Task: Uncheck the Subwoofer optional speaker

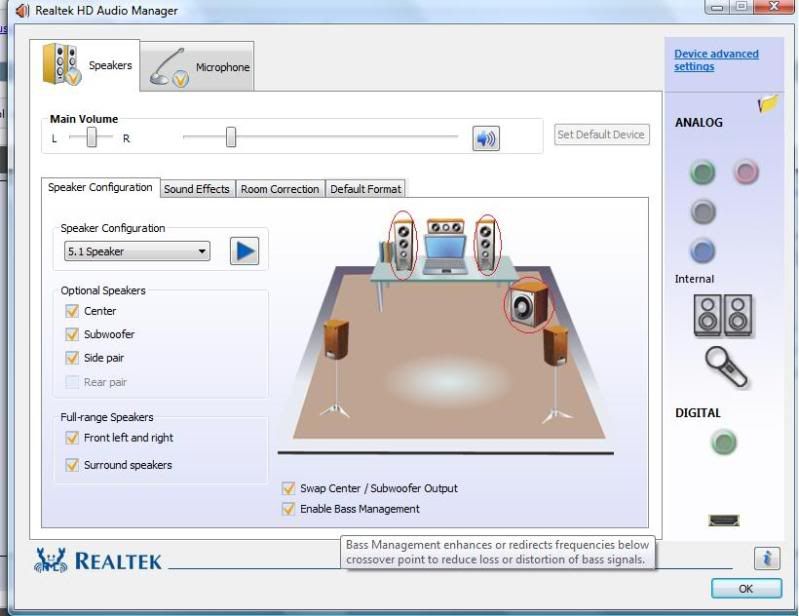Action: tap(72, 334)
